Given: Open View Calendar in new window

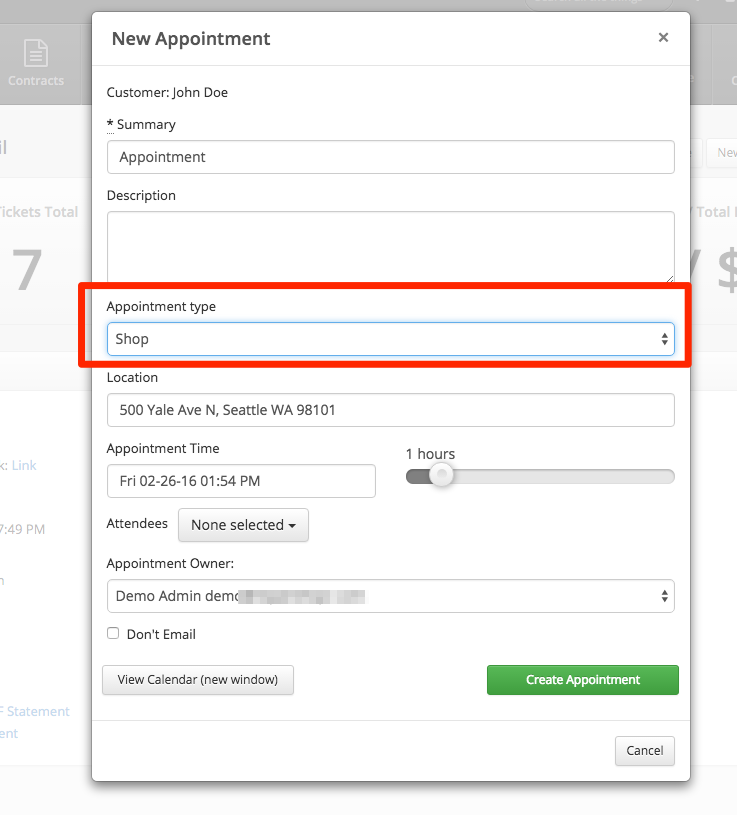Looking at the screenshot, I should (198, 680).
